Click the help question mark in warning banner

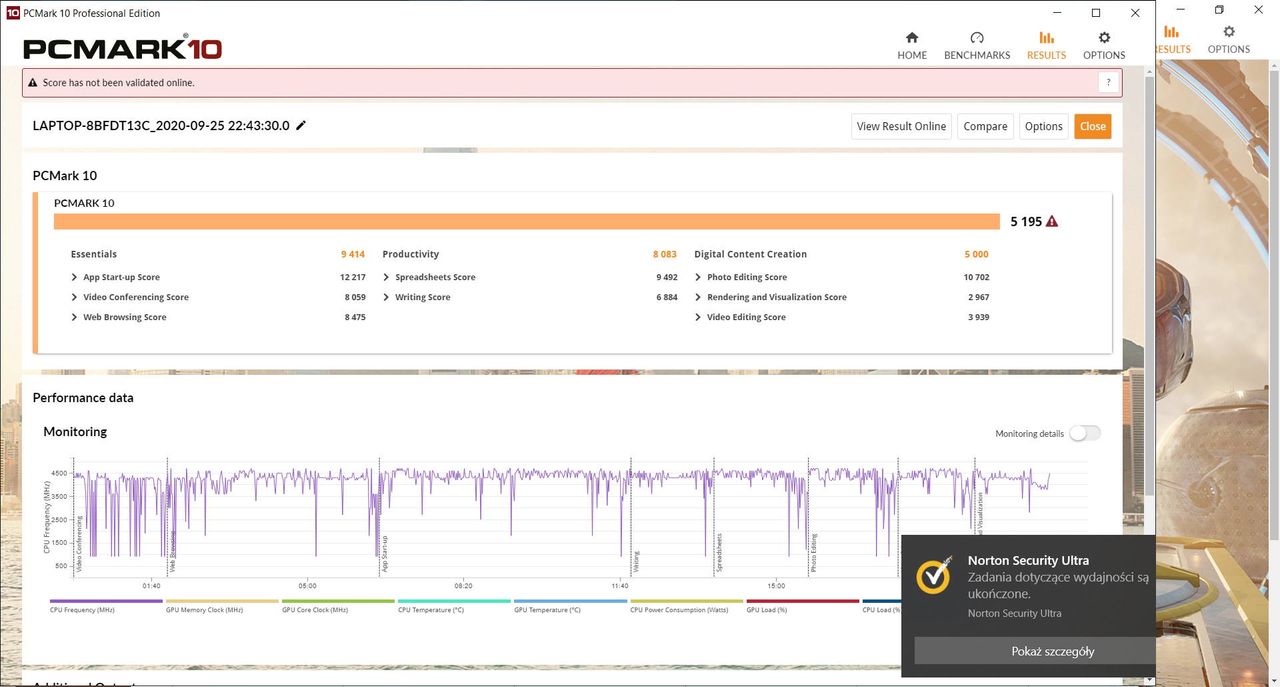[x=1108, y=83]
